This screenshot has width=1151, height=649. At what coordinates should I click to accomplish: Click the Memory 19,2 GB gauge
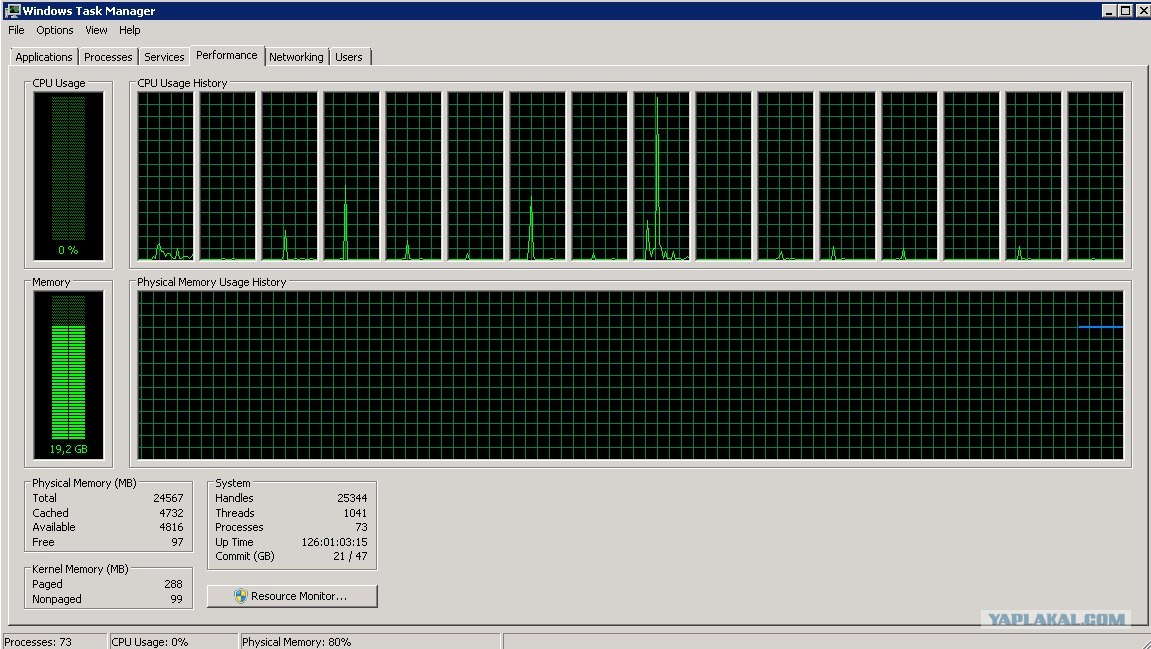(x=68, y=374)
